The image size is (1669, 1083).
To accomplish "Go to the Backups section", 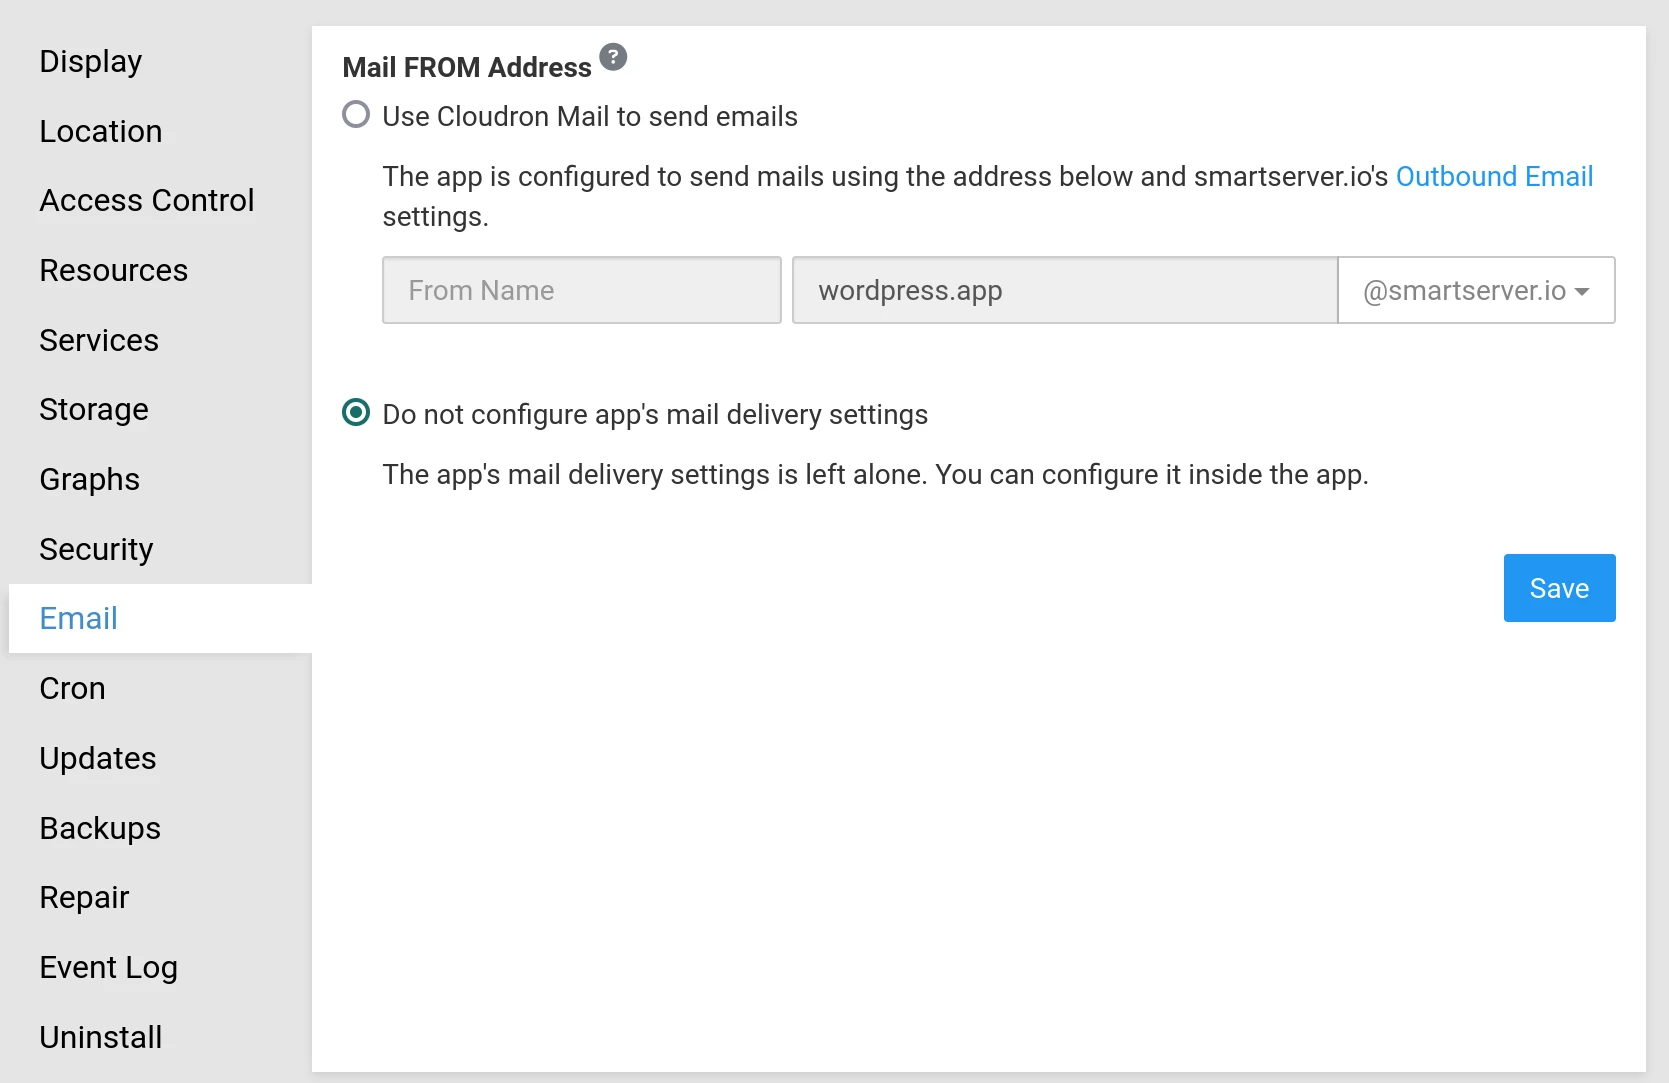I will click(x=99, y=828).
